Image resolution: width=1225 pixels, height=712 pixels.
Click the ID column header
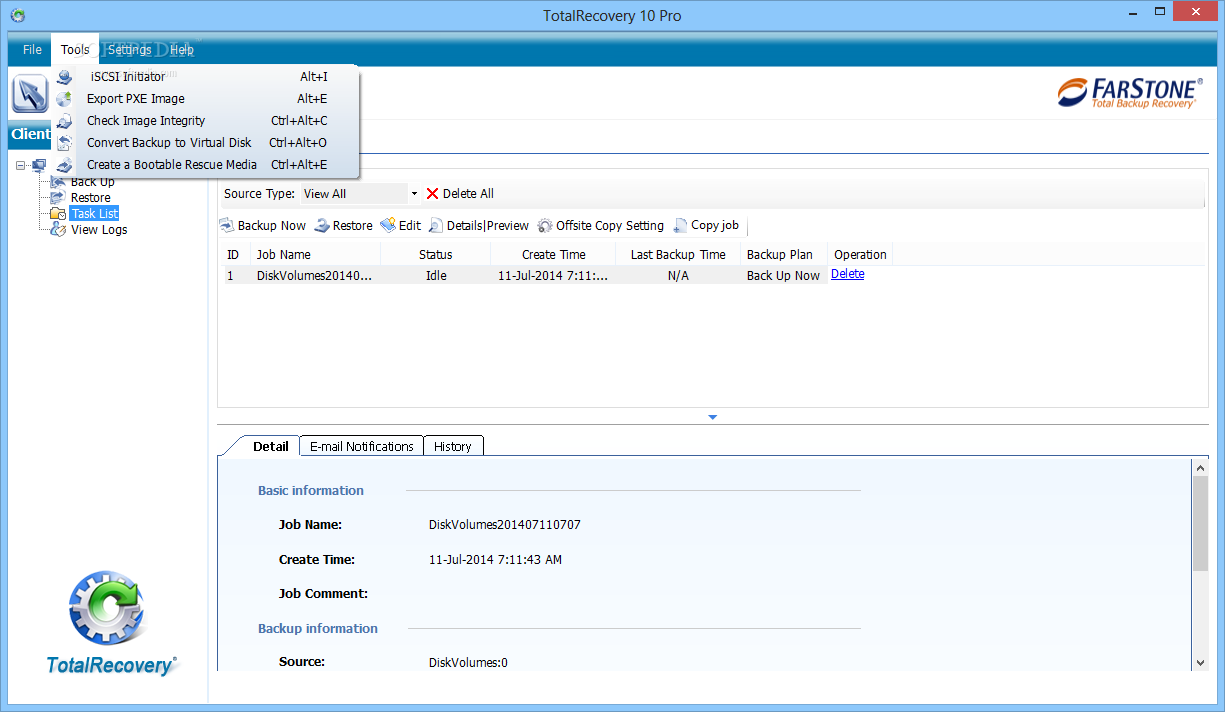point(233,255)
